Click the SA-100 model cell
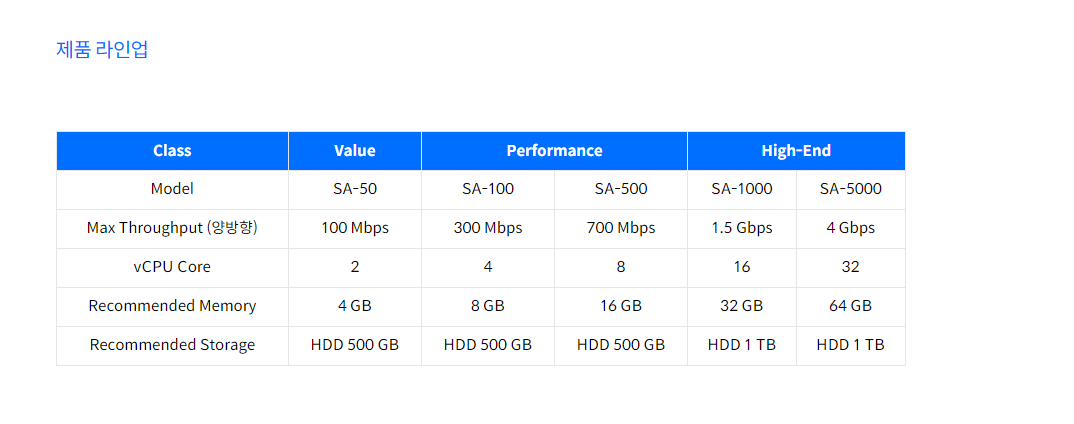Image resolution: width=1074 pixels, height=424 pixels. coord(488,188)
